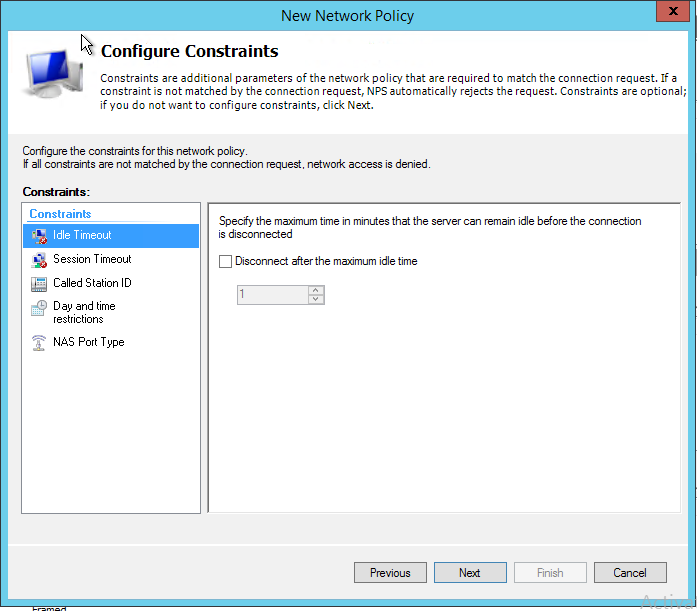Image resolution: width=697 pixels, height=611 pixels.
Task: Select Session Timeout constraint label
Action: [92, 259]
